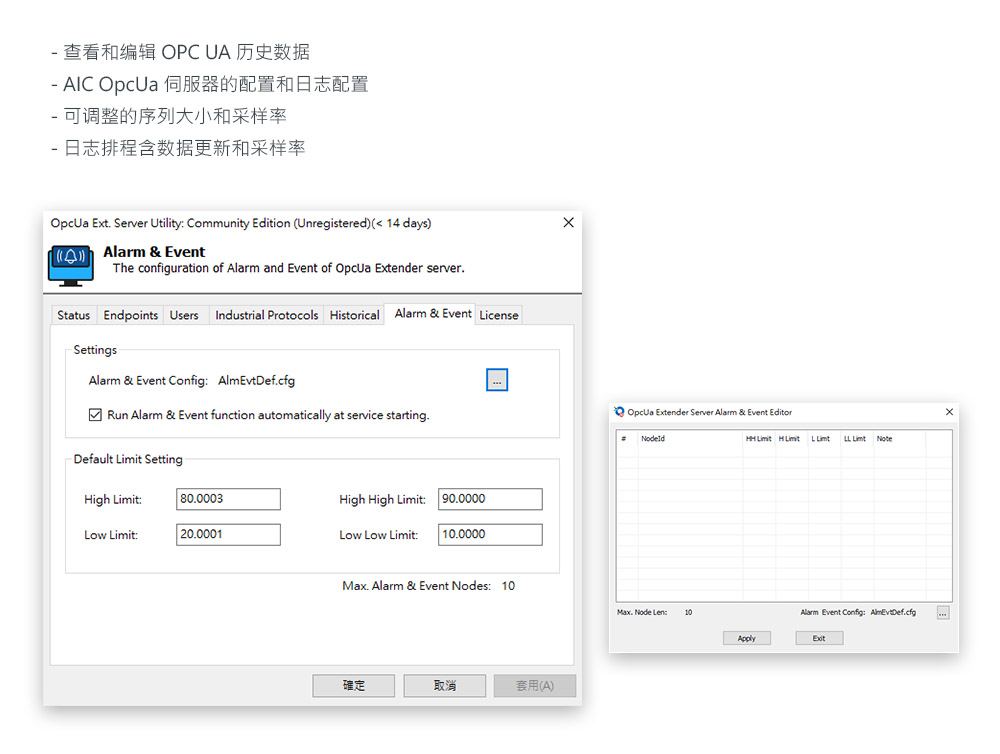The image size is (1000, 754).
Task: Click the Alarm & Event monitor bell icon
Action: pyautogui.click(x=71, y=265)
